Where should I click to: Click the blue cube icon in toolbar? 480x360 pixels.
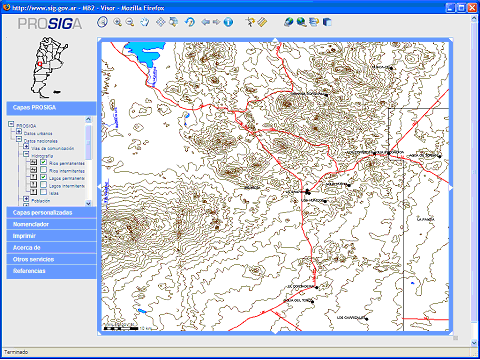pos(327,22)
